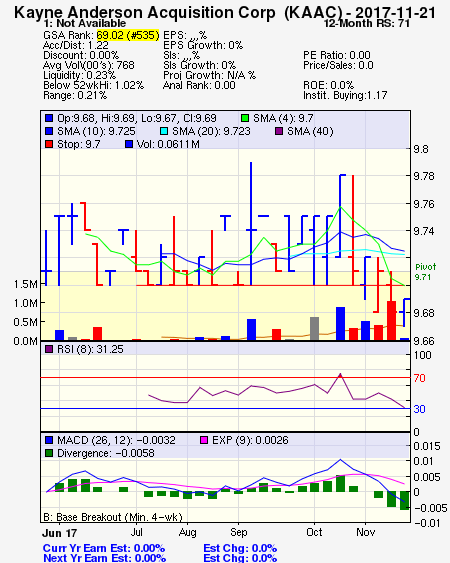450x563 pixels.
Task: Click the ROE: 0.0% text
Action: pyautogui.click(x=328, y=85)
